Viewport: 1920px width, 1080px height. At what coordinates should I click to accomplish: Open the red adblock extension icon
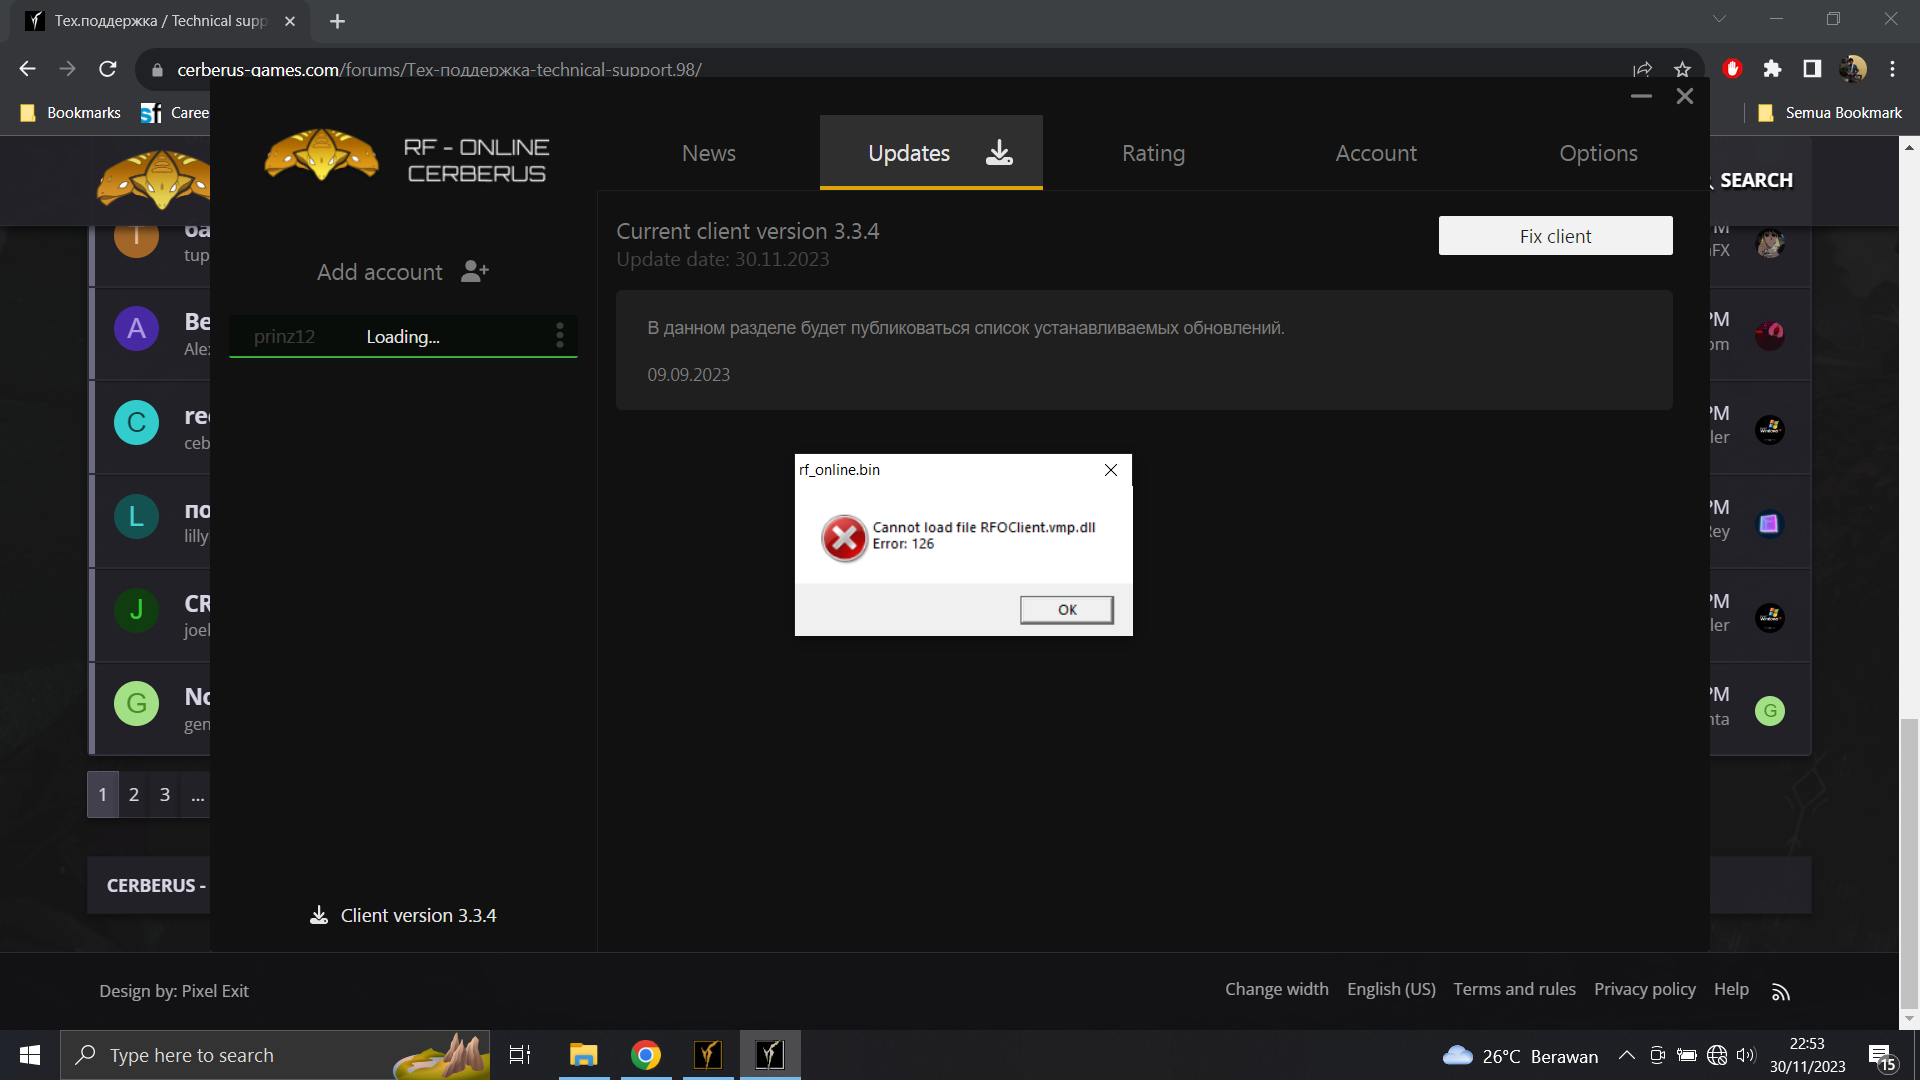1733,69
